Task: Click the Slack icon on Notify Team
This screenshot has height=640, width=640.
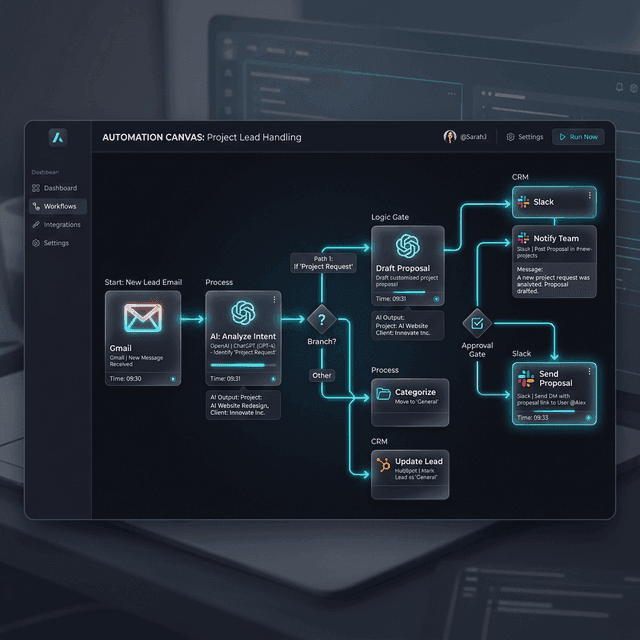Action: coord(523,238)
